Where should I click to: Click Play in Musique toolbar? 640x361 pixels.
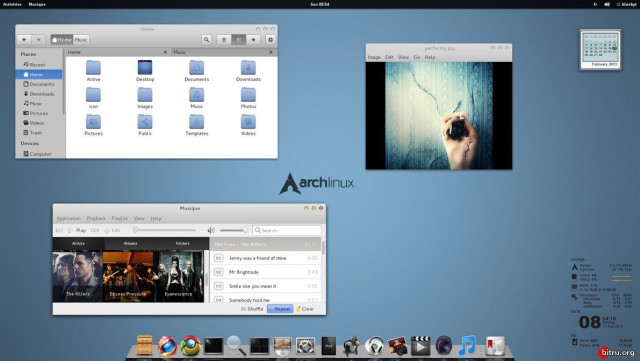(x=77, y=230)
